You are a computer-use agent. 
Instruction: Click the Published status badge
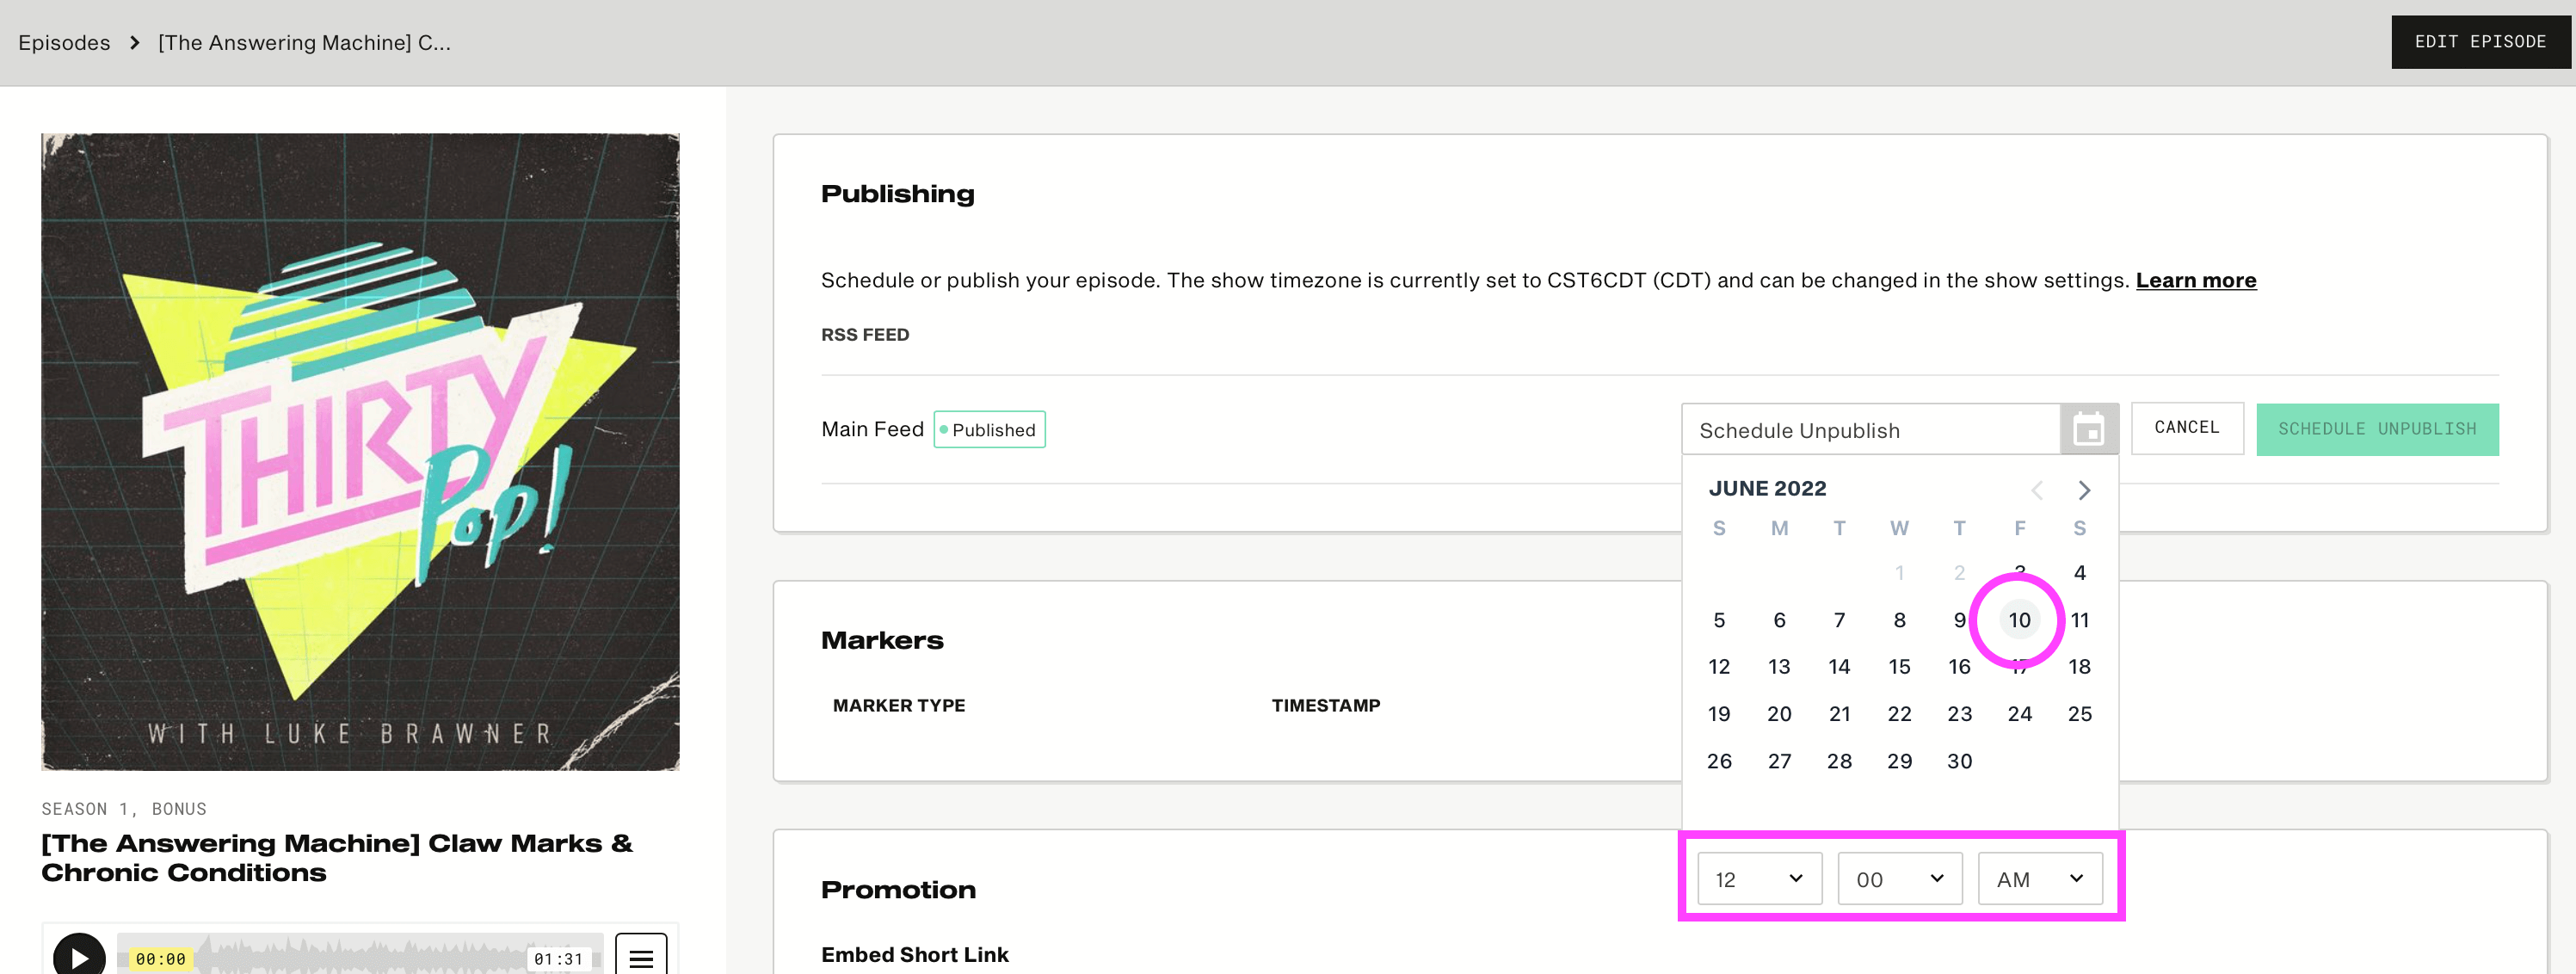(x=989, y=429)
